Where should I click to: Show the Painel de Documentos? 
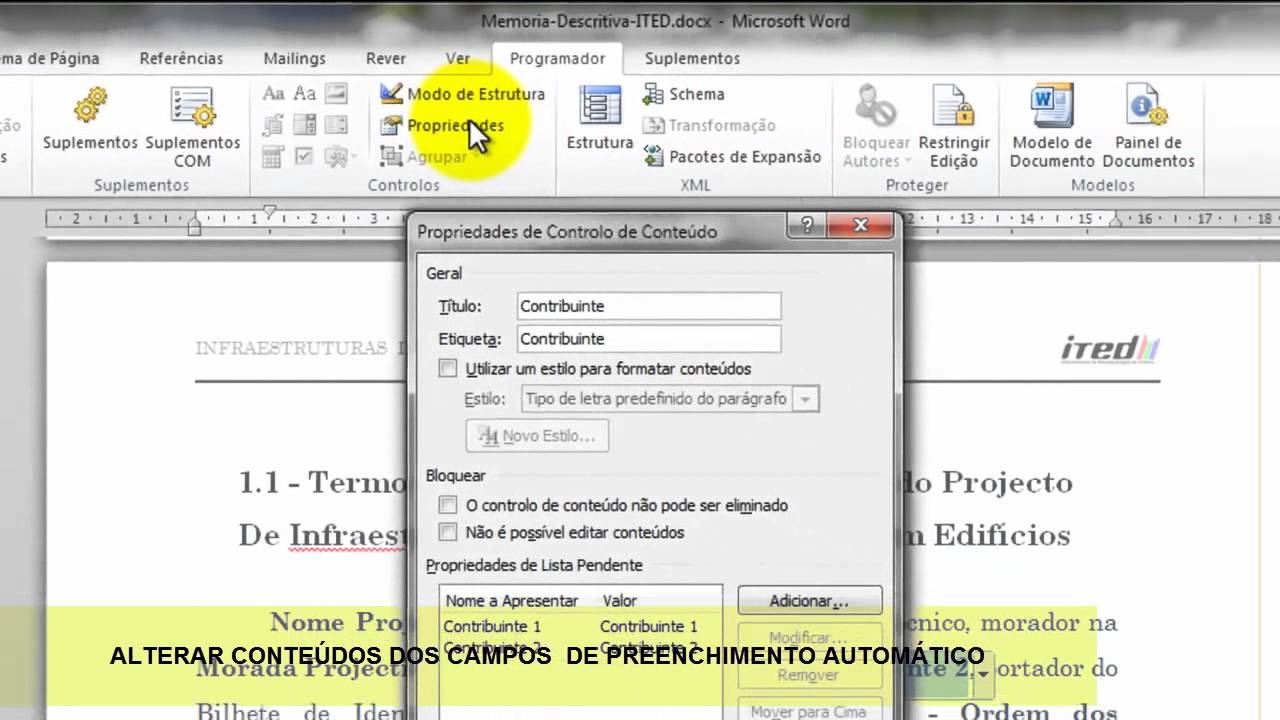coord(1149,127)
